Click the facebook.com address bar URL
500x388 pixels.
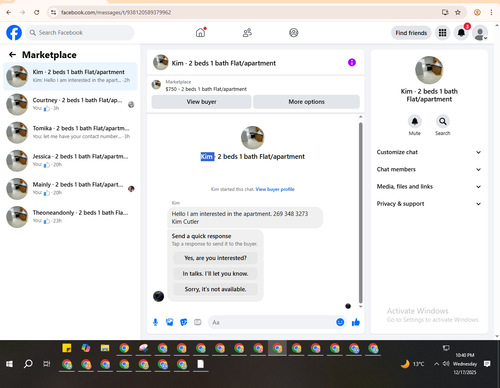pos(116,12)
